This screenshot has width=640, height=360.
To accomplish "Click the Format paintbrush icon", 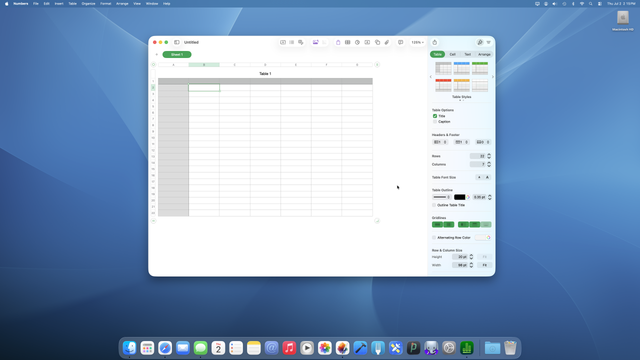I will coord(480,42).
